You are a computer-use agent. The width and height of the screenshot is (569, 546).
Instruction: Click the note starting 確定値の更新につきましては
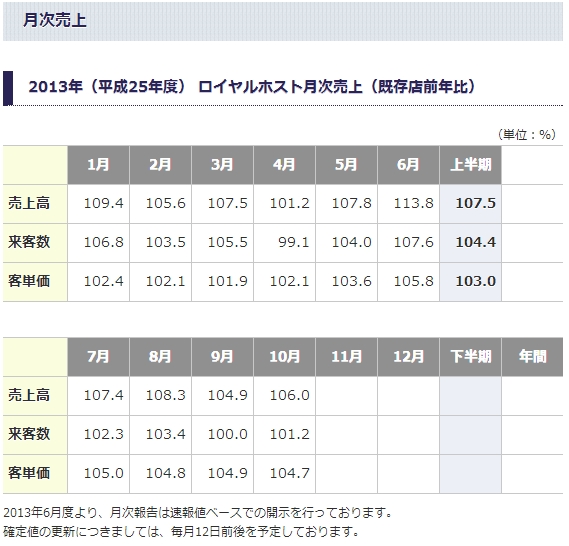[181, 532]
